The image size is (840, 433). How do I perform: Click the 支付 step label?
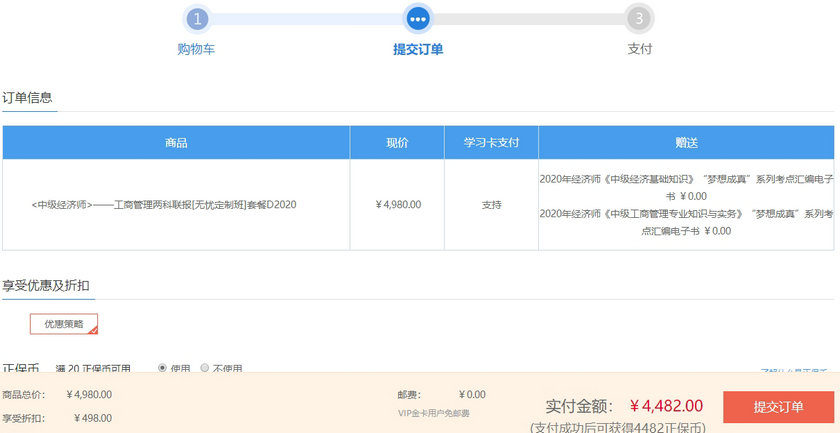click(x=640, y=49)
